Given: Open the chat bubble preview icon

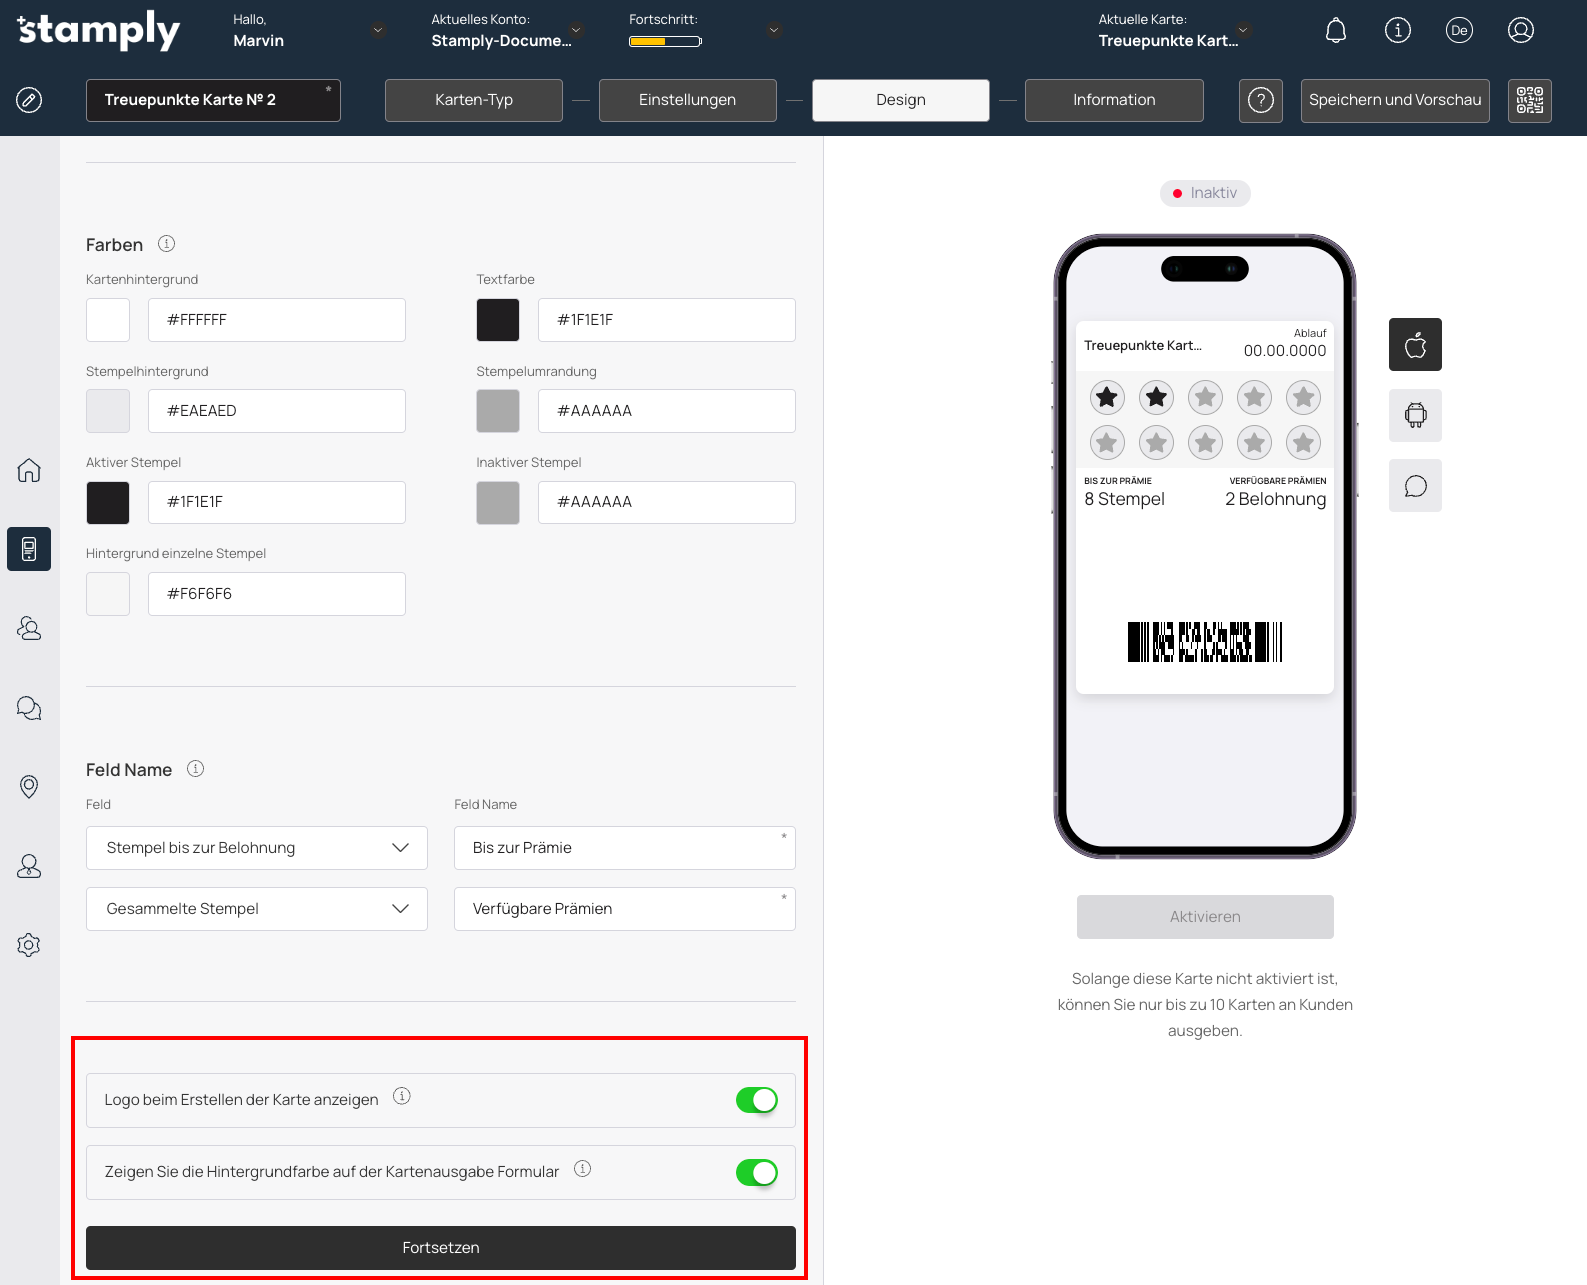Looking at the screenshot, I should point(1415,486).
